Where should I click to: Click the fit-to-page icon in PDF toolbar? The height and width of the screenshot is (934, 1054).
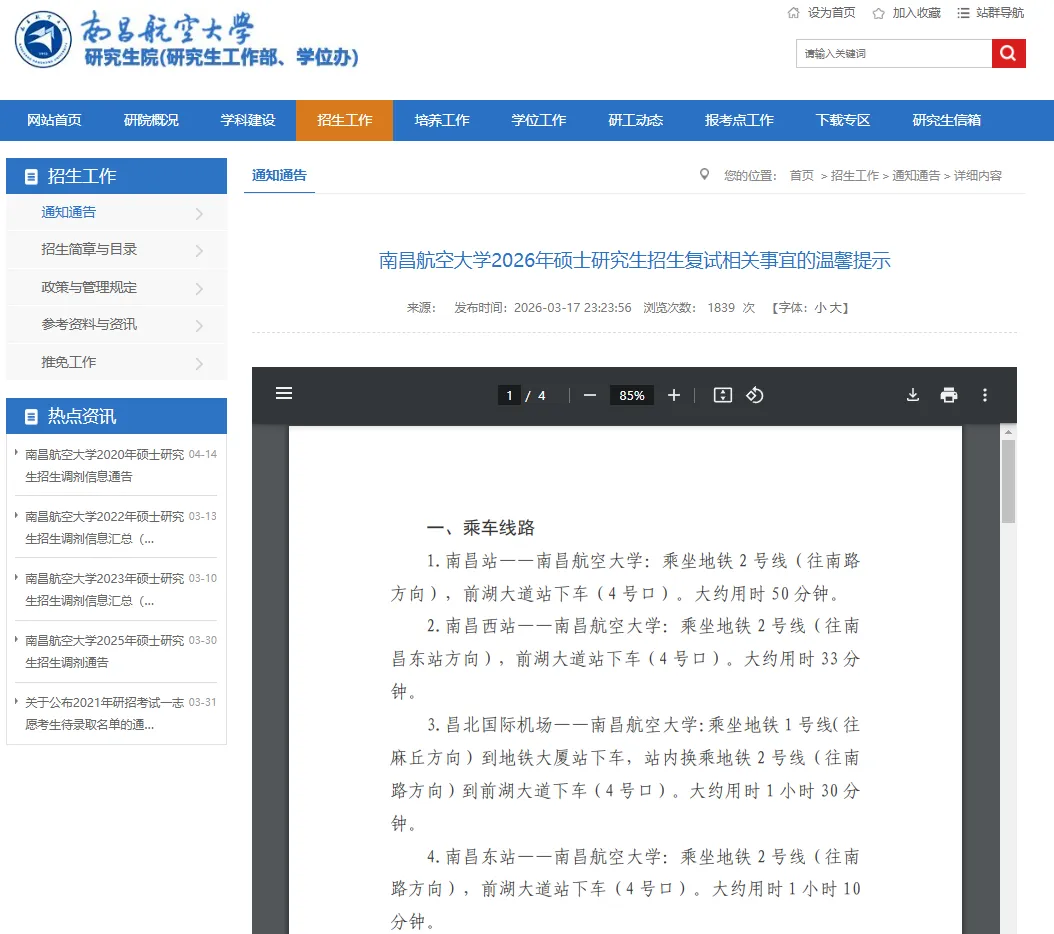pos(723,395)
